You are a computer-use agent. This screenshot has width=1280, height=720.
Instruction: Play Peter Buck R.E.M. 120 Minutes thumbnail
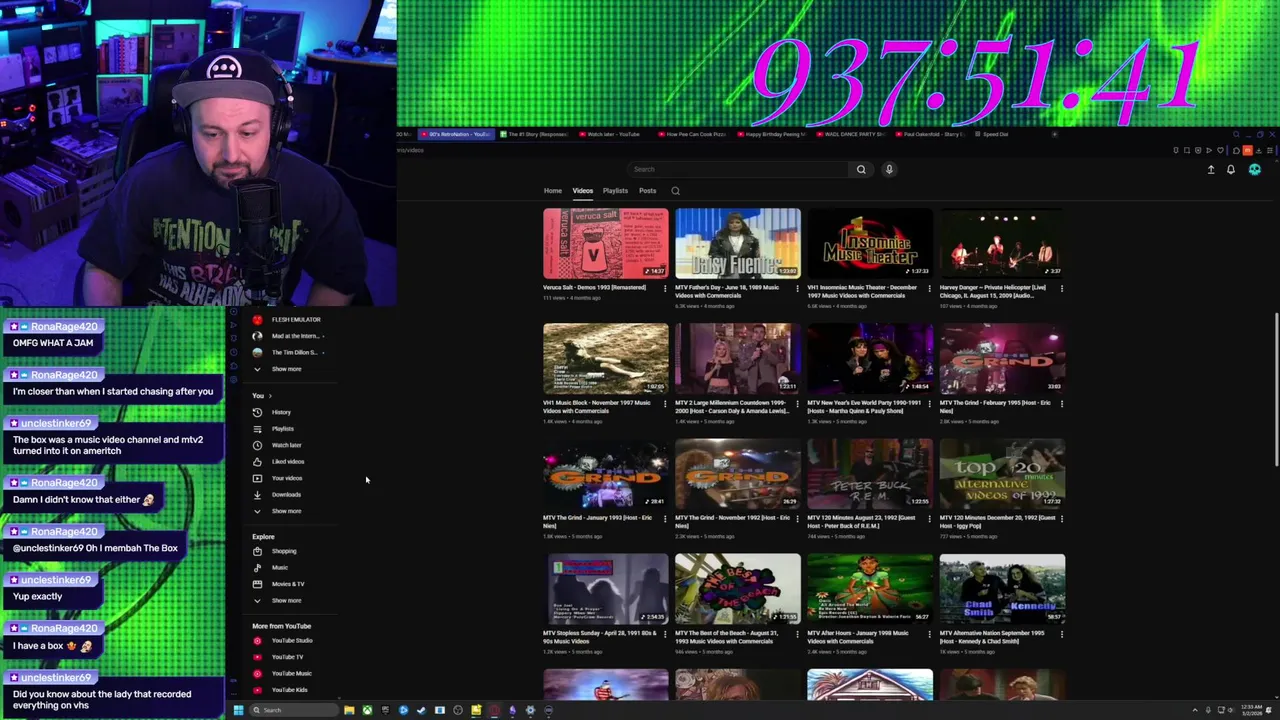pyautogui.click(x=870, y=474)
